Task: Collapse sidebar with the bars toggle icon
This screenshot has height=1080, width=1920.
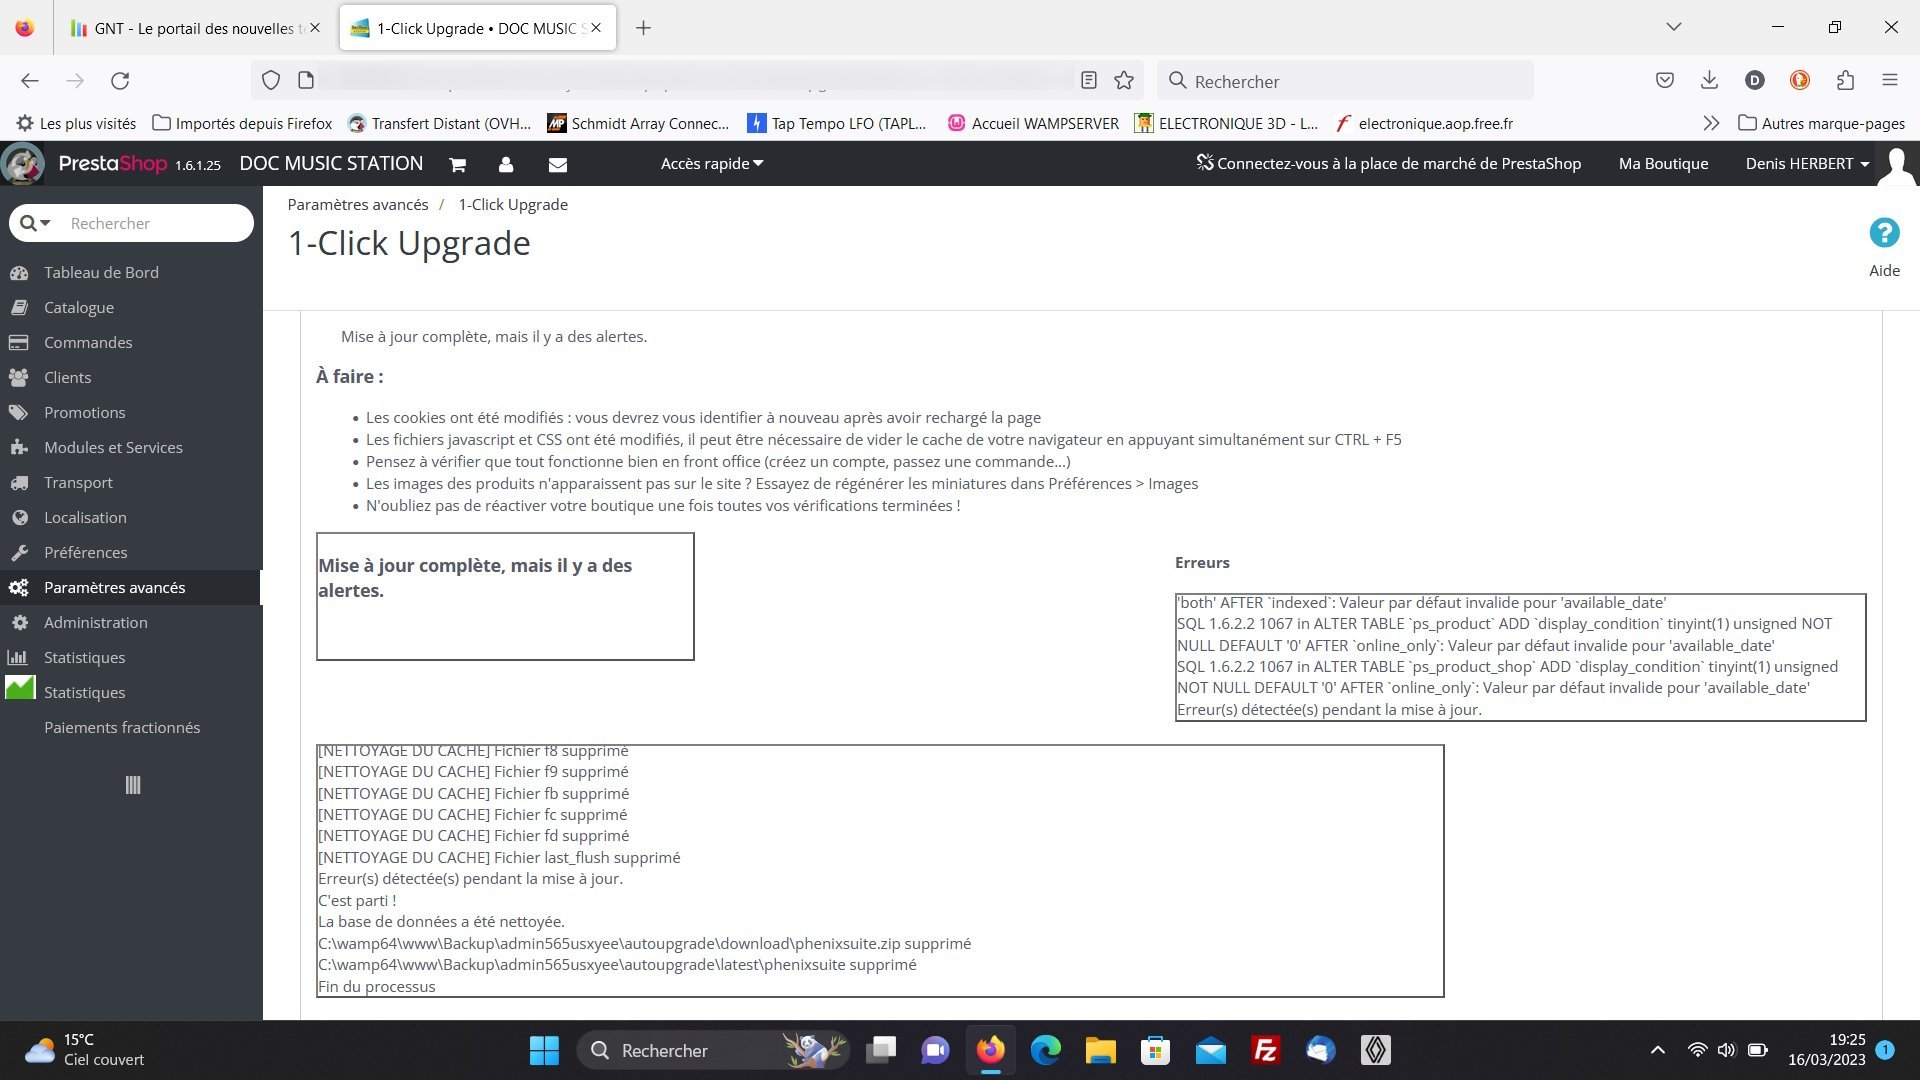Action: tap(133, 785)
